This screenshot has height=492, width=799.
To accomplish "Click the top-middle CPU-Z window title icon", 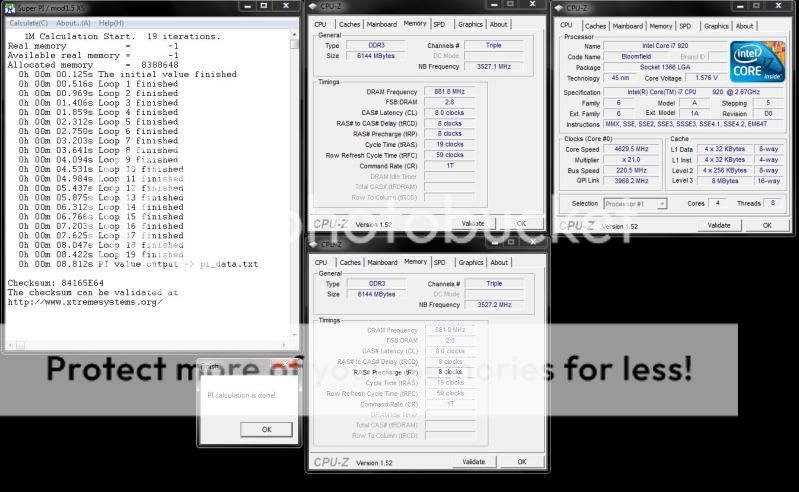I will (x=313, y=6).
